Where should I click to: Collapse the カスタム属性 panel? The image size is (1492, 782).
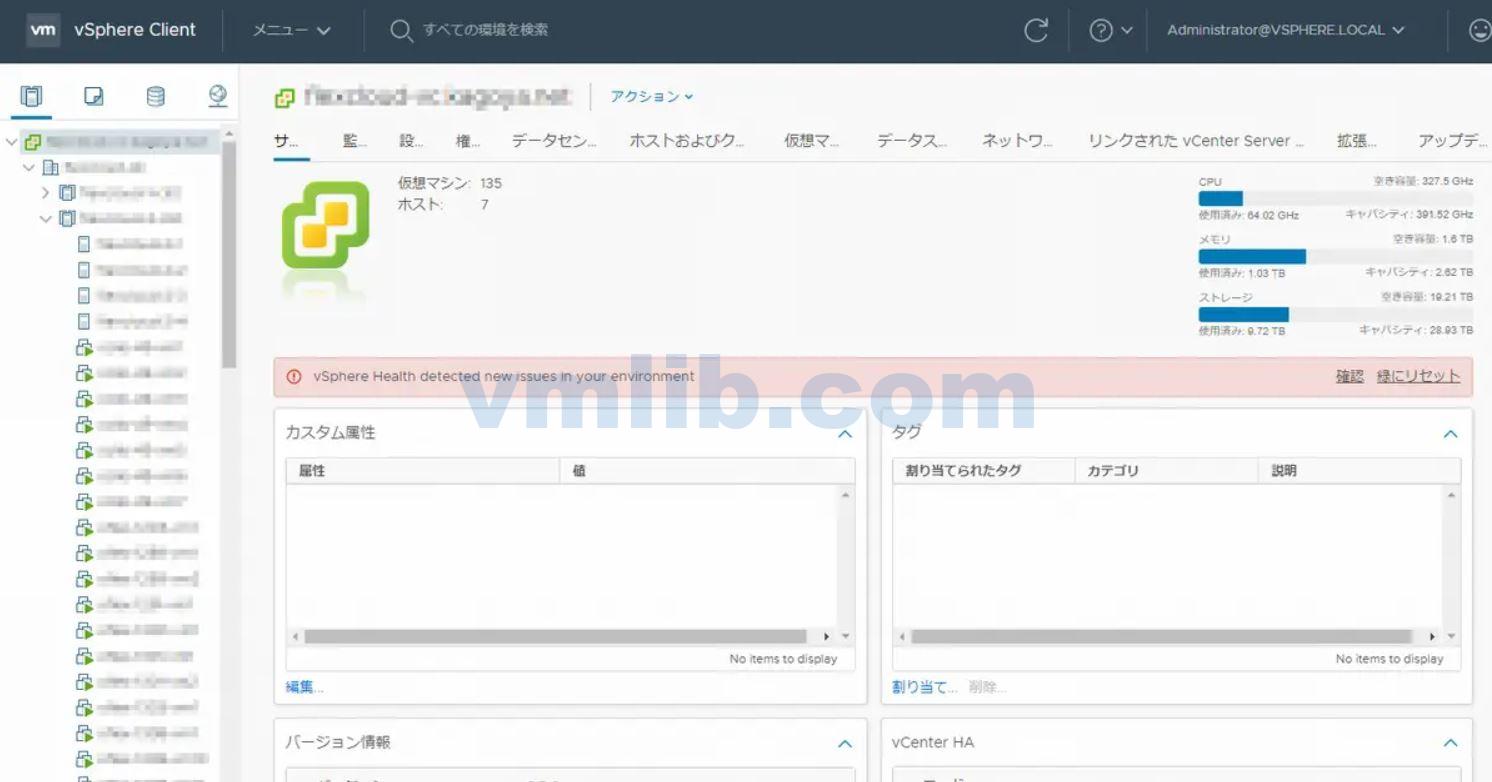pyautogui.click(x=844, y=434)
